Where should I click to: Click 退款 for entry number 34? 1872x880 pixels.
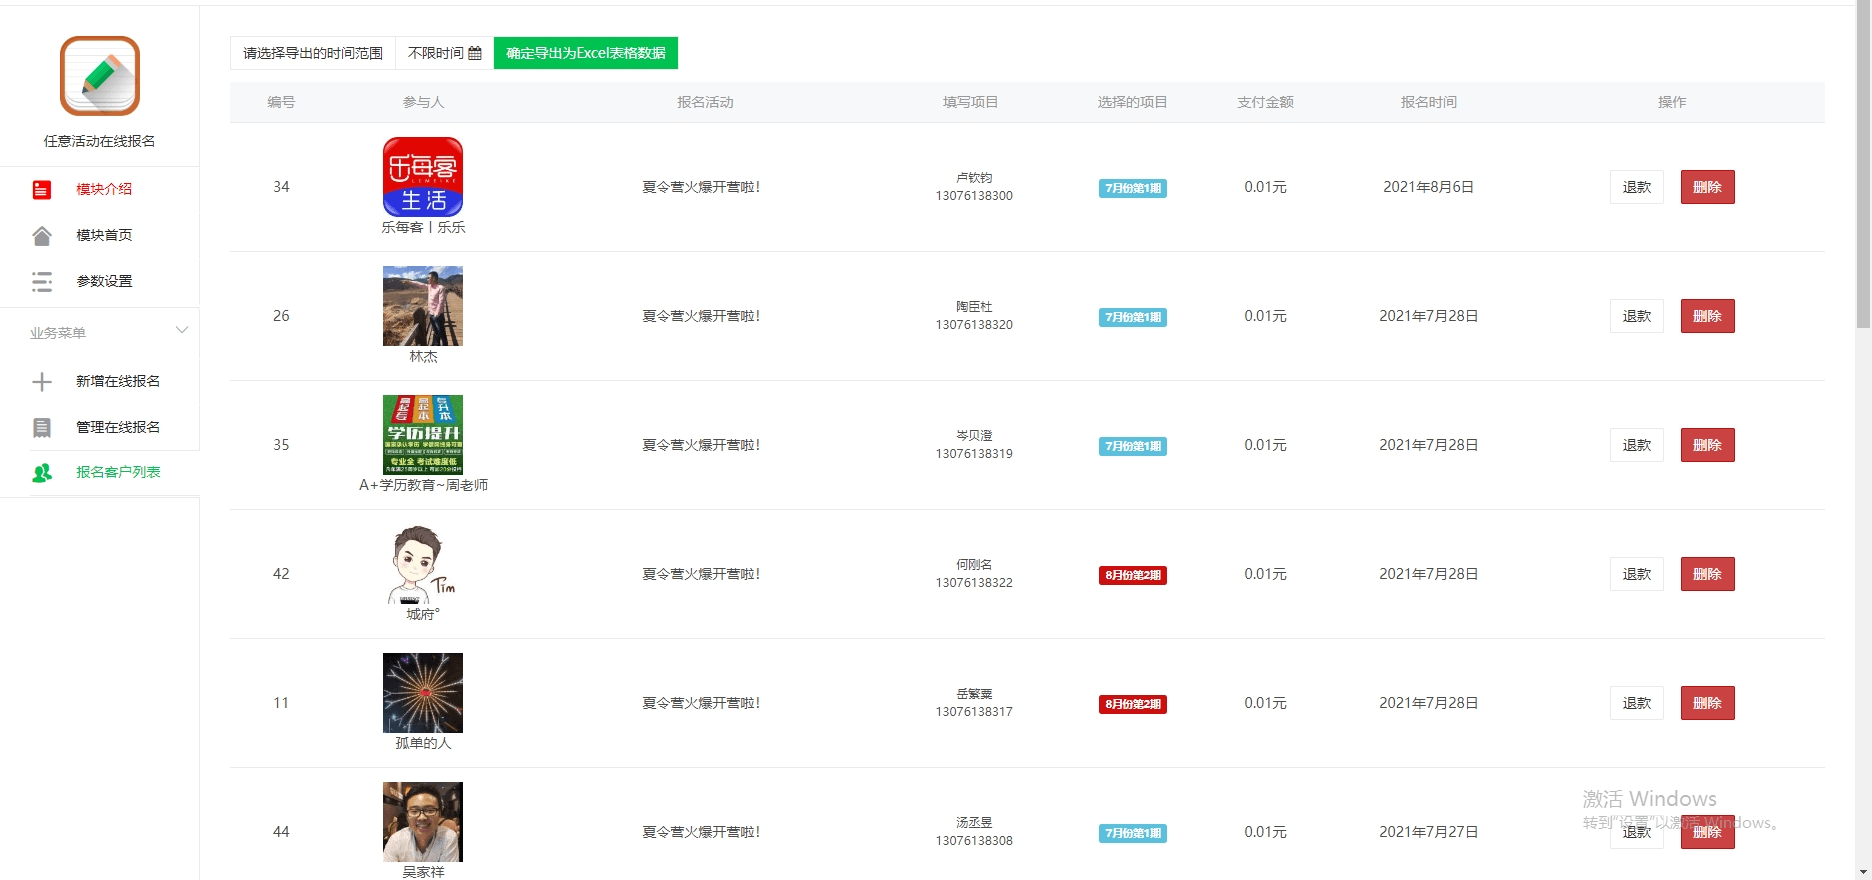pyautogui.click(x=1636, y=187)
